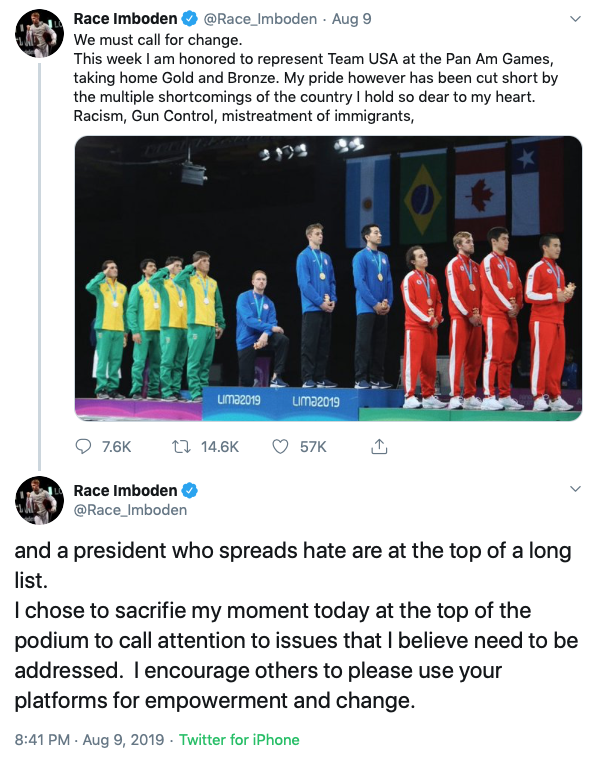
Task: Open second tweet's profile avatar
Action: coord(39,500)
